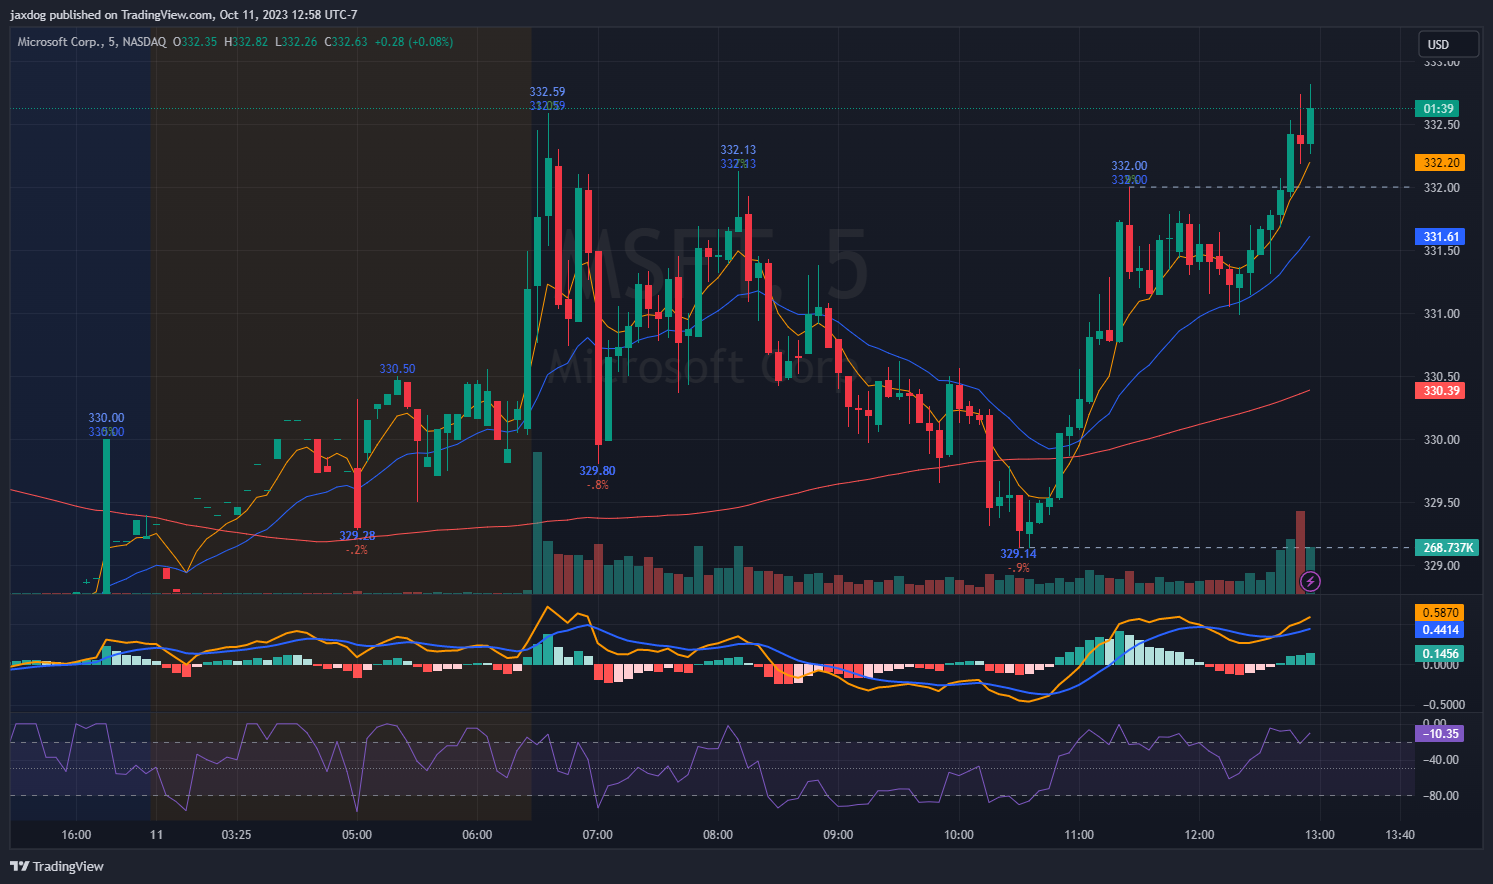Click the 329.80 pivot low annotation
Screen dimensions: 1493x884
click(x=597, y=471)
